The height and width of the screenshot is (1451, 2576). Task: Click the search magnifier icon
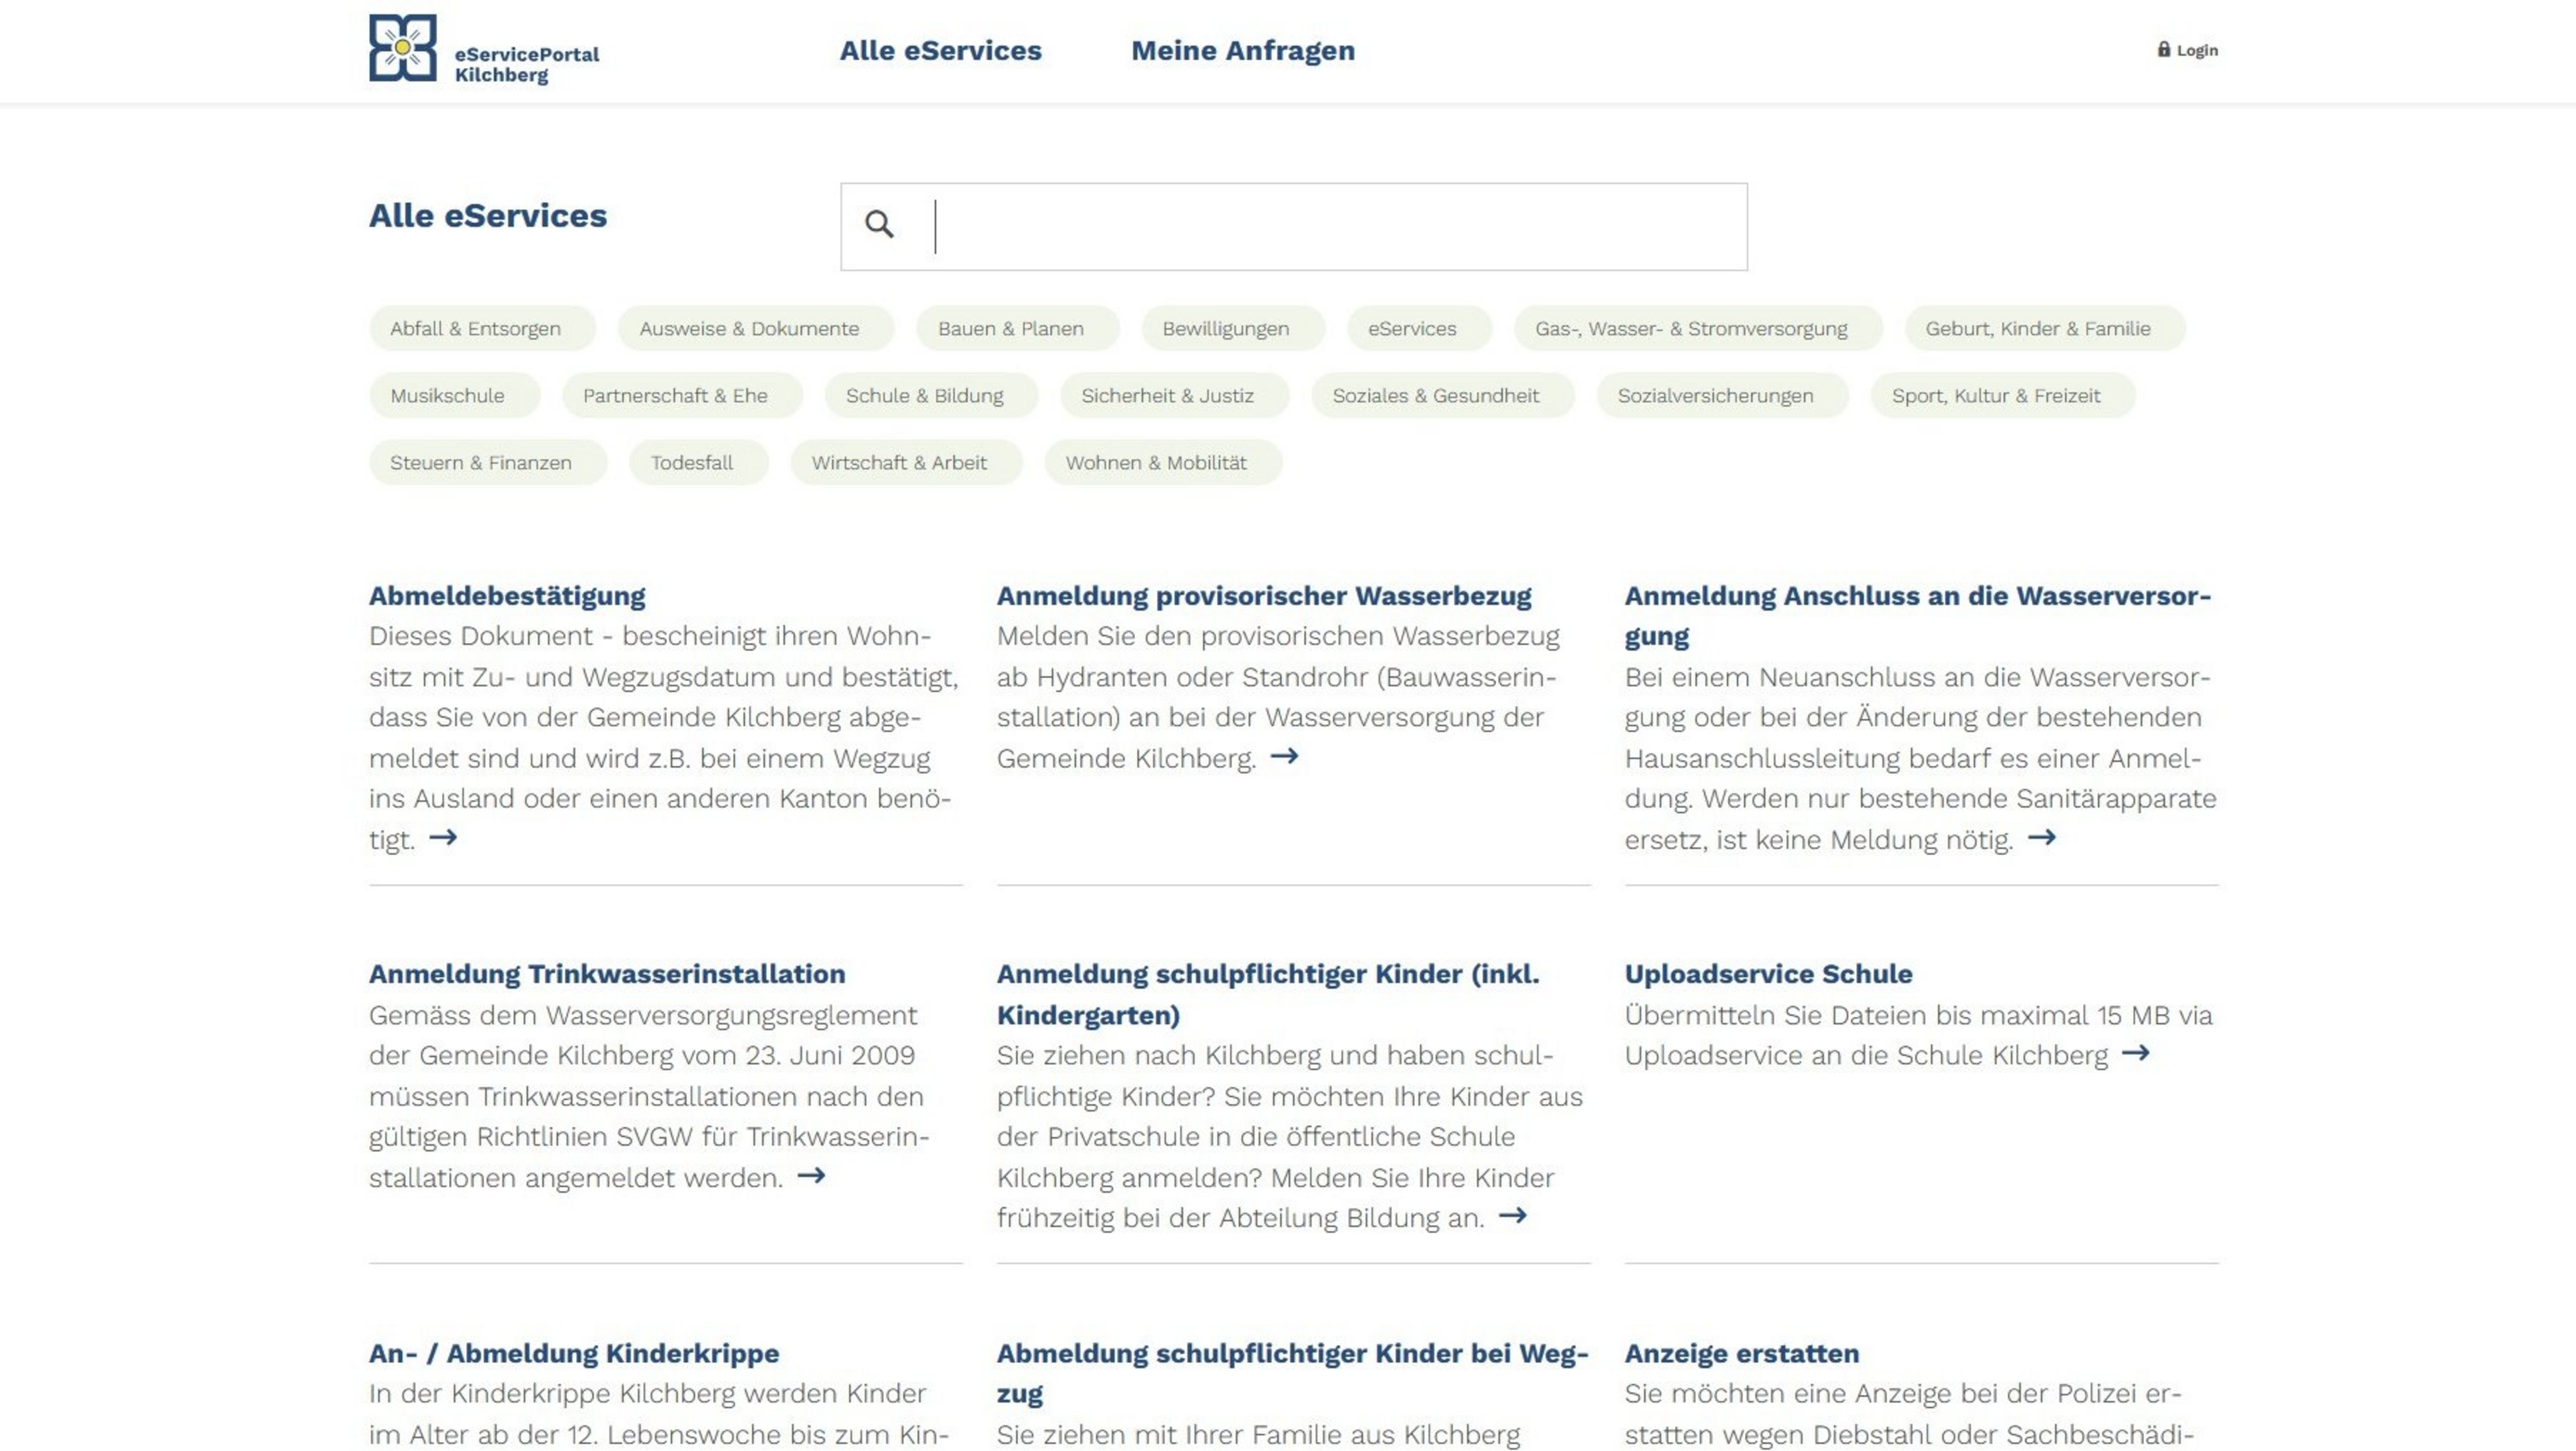[x=879, y=224]
